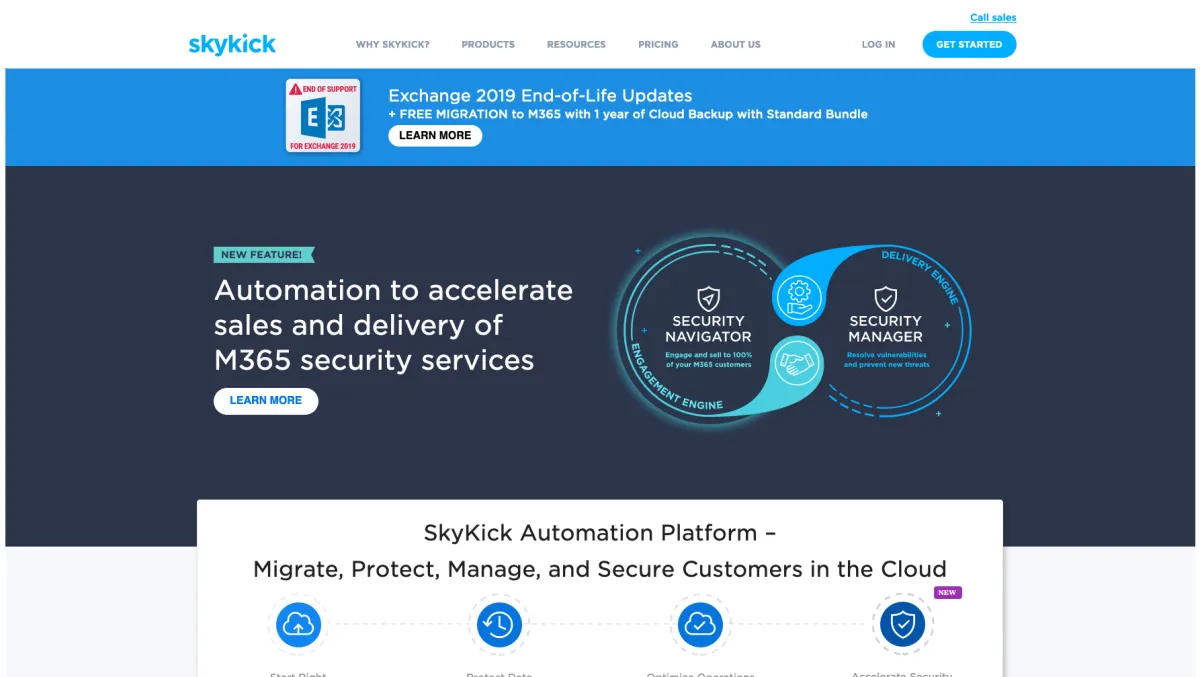Screen dimensions: 1200x677
Task: Click the Security Navigator label
Action: [708, 329]
